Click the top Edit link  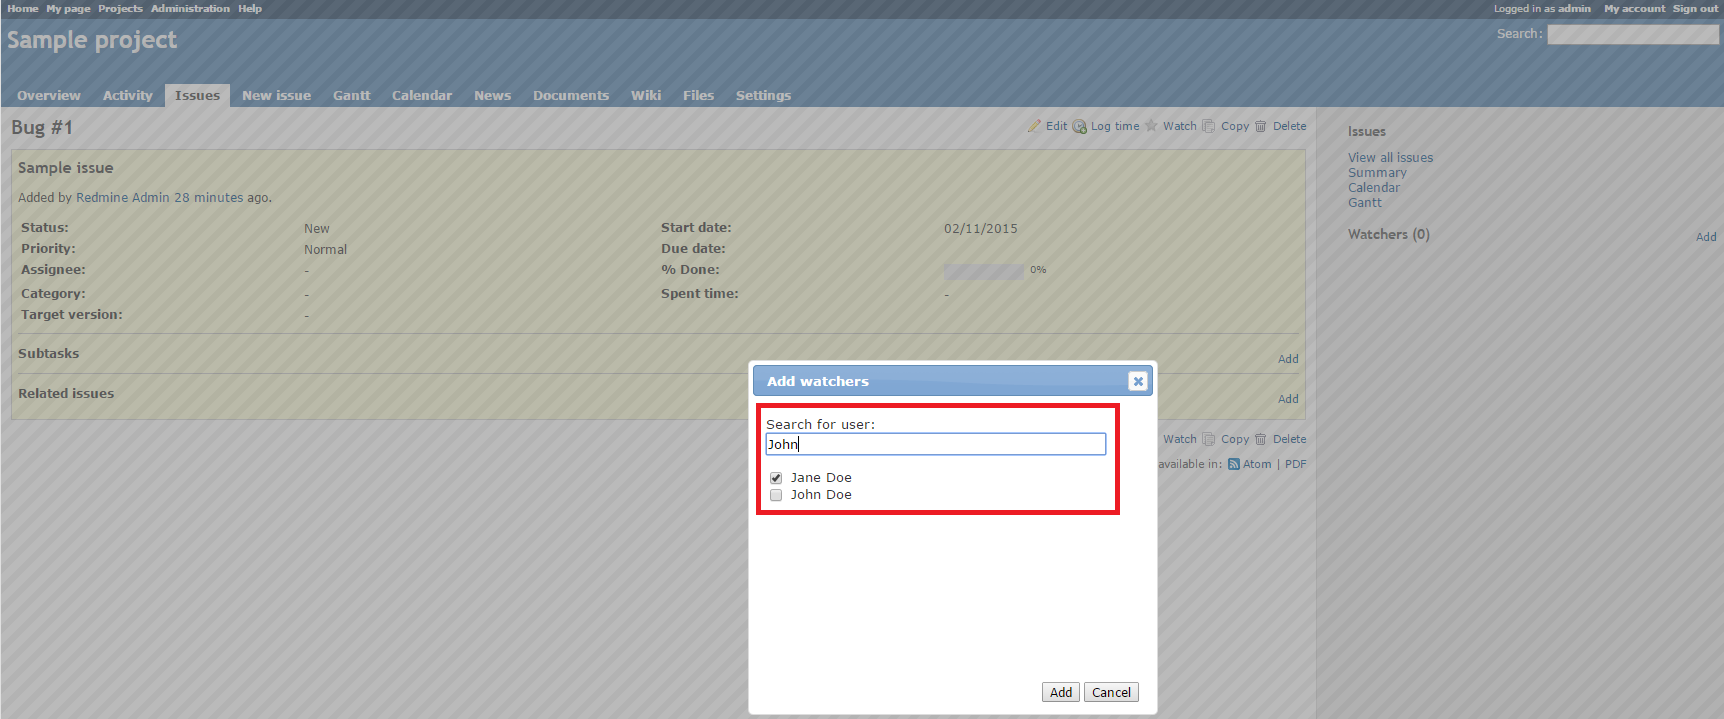coord(1056,126)
